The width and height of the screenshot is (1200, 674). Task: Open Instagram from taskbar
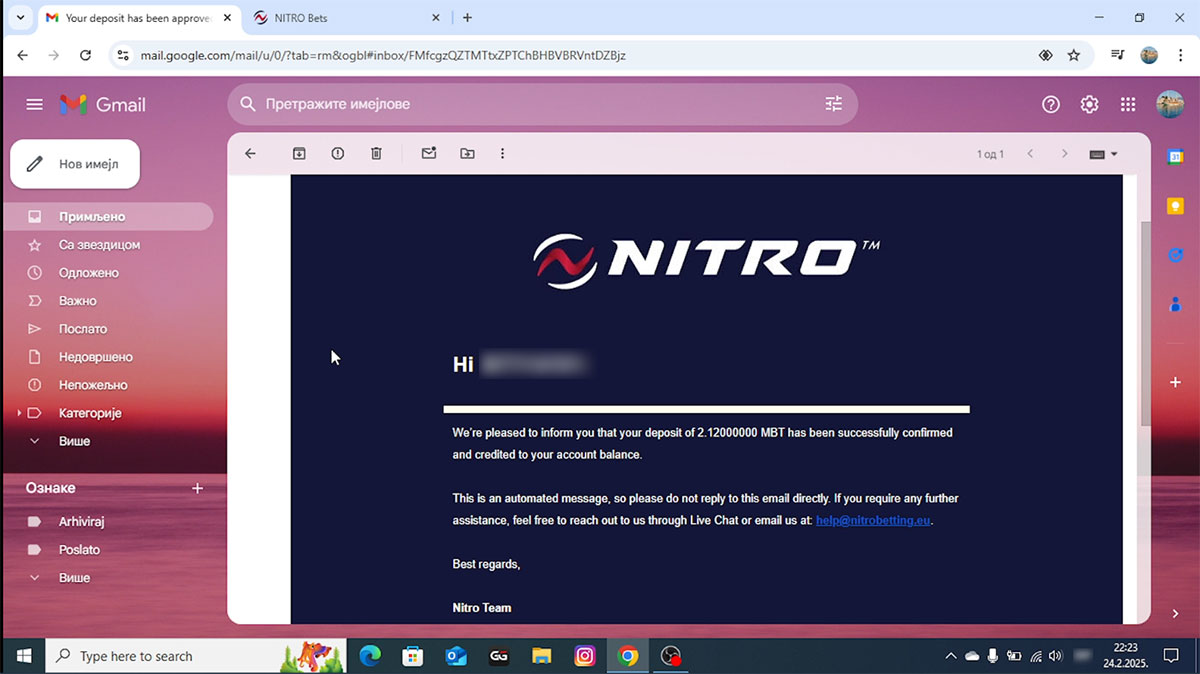pyautogui.click(x=585, y=656)
